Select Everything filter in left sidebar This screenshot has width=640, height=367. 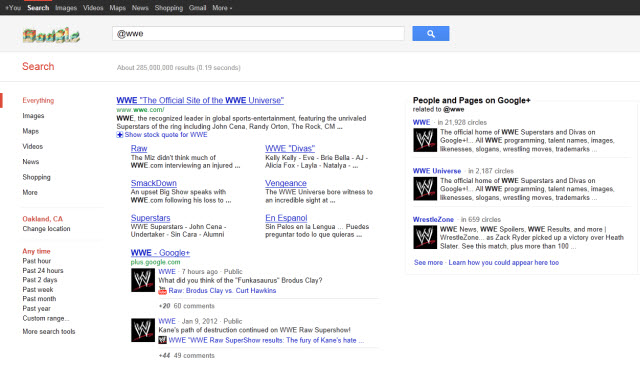point(38,100)
